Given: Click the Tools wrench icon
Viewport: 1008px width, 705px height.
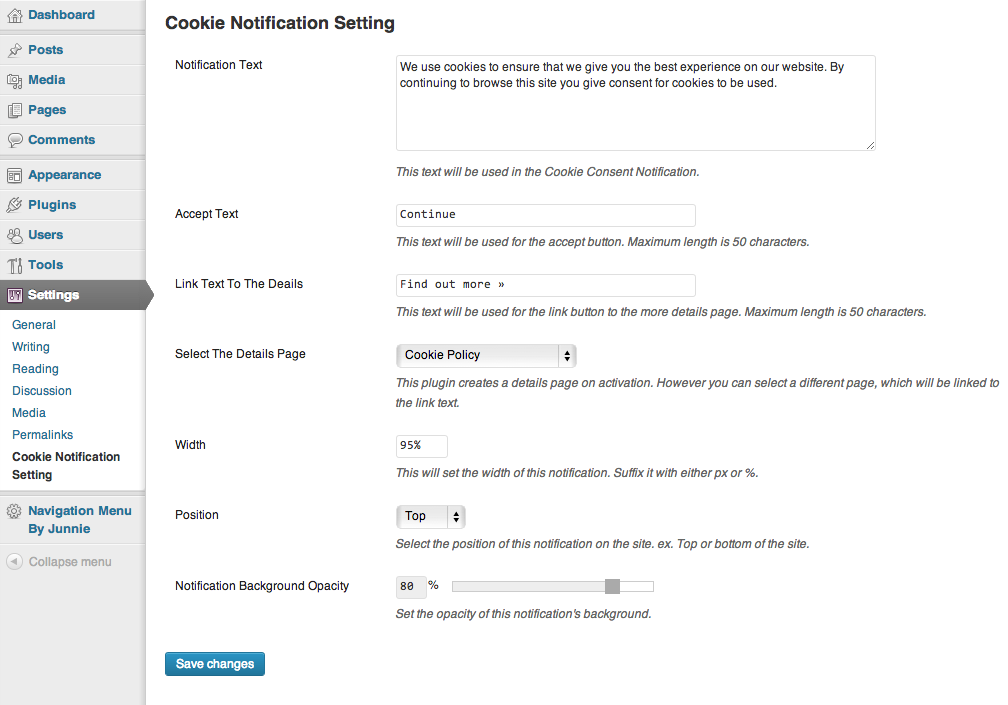Looking at the screenshot, I should pos(14,265).
